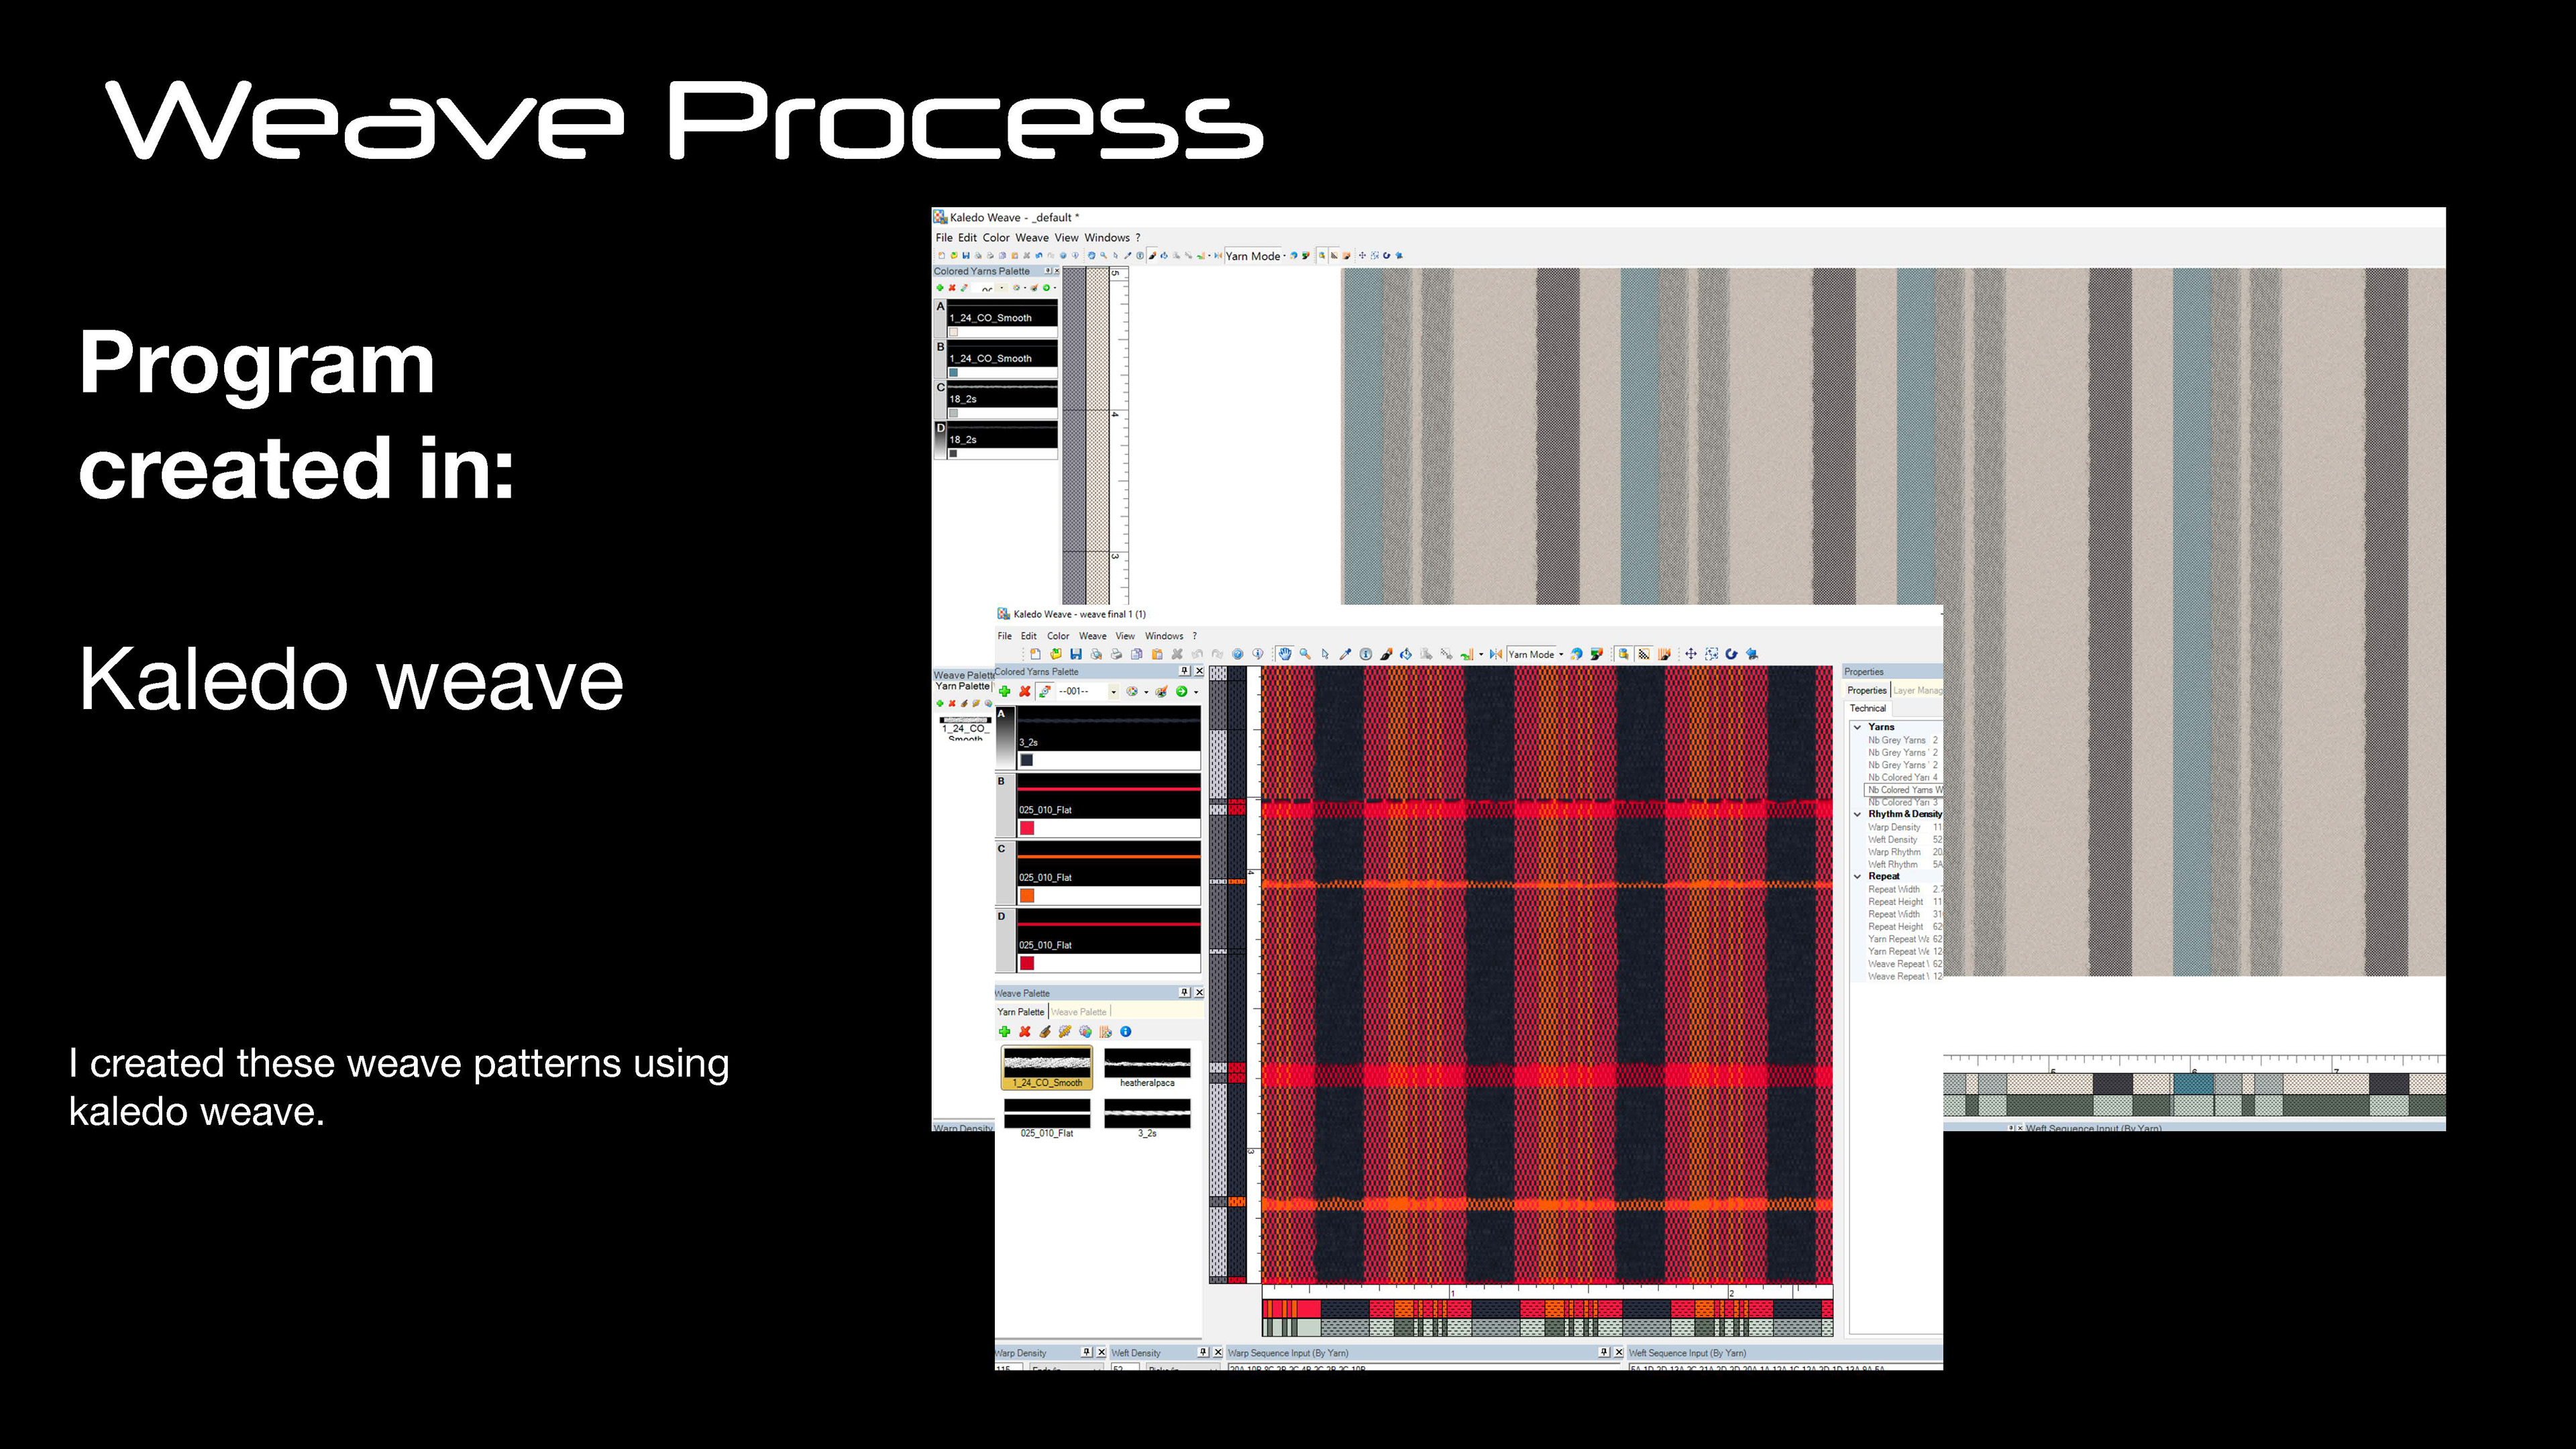
Task: Pick the eyedropper tool in toolbar
Action: 1345,654
